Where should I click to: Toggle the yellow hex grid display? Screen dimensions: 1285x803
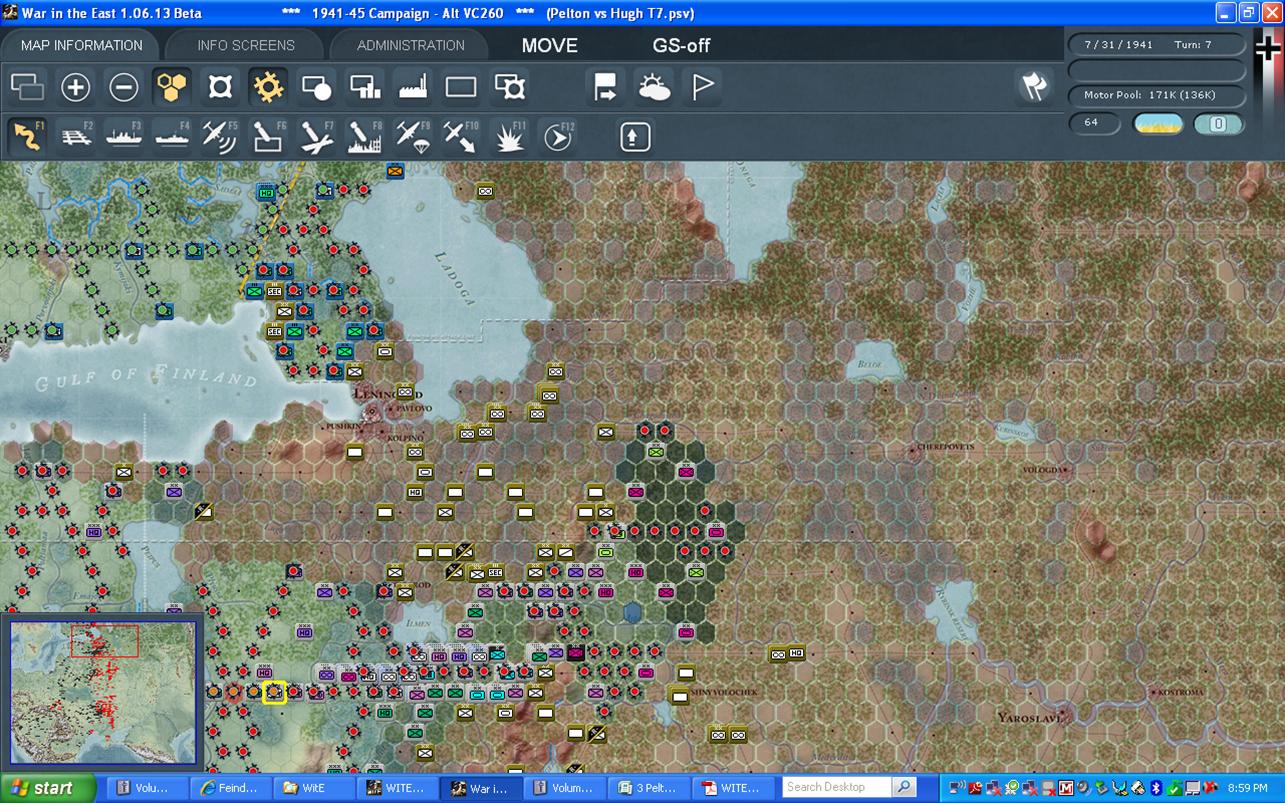click(171, 88)
